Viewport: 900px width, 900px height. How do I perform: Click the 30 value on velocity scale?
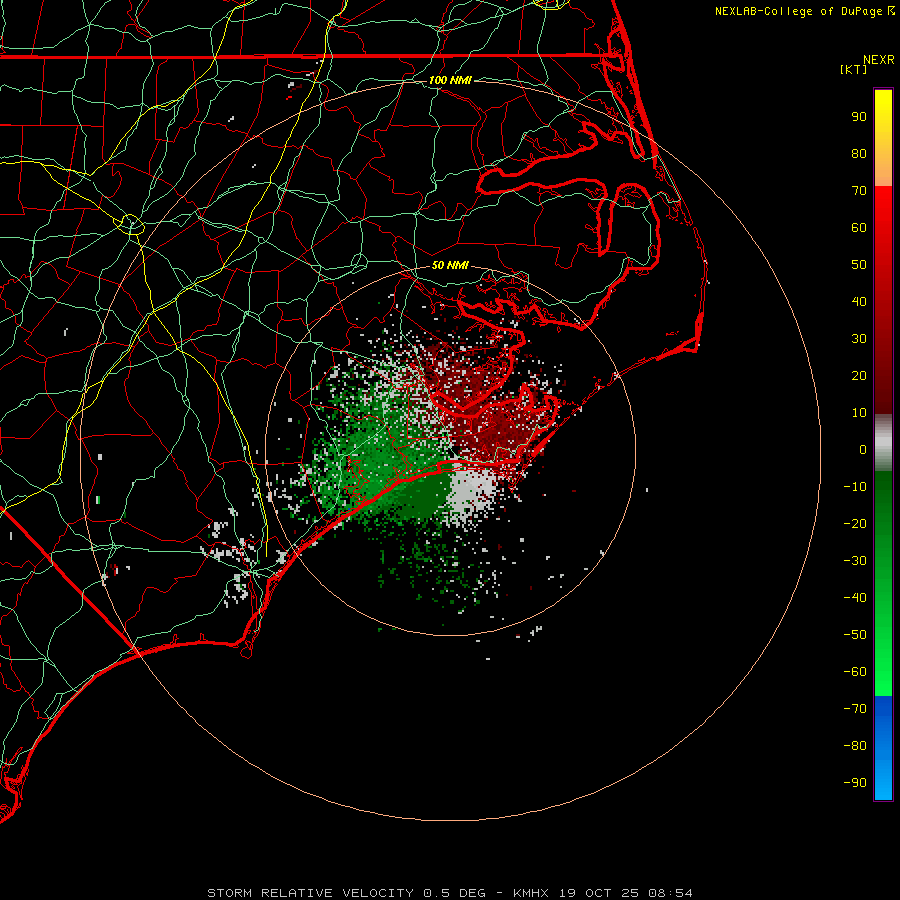859,339
